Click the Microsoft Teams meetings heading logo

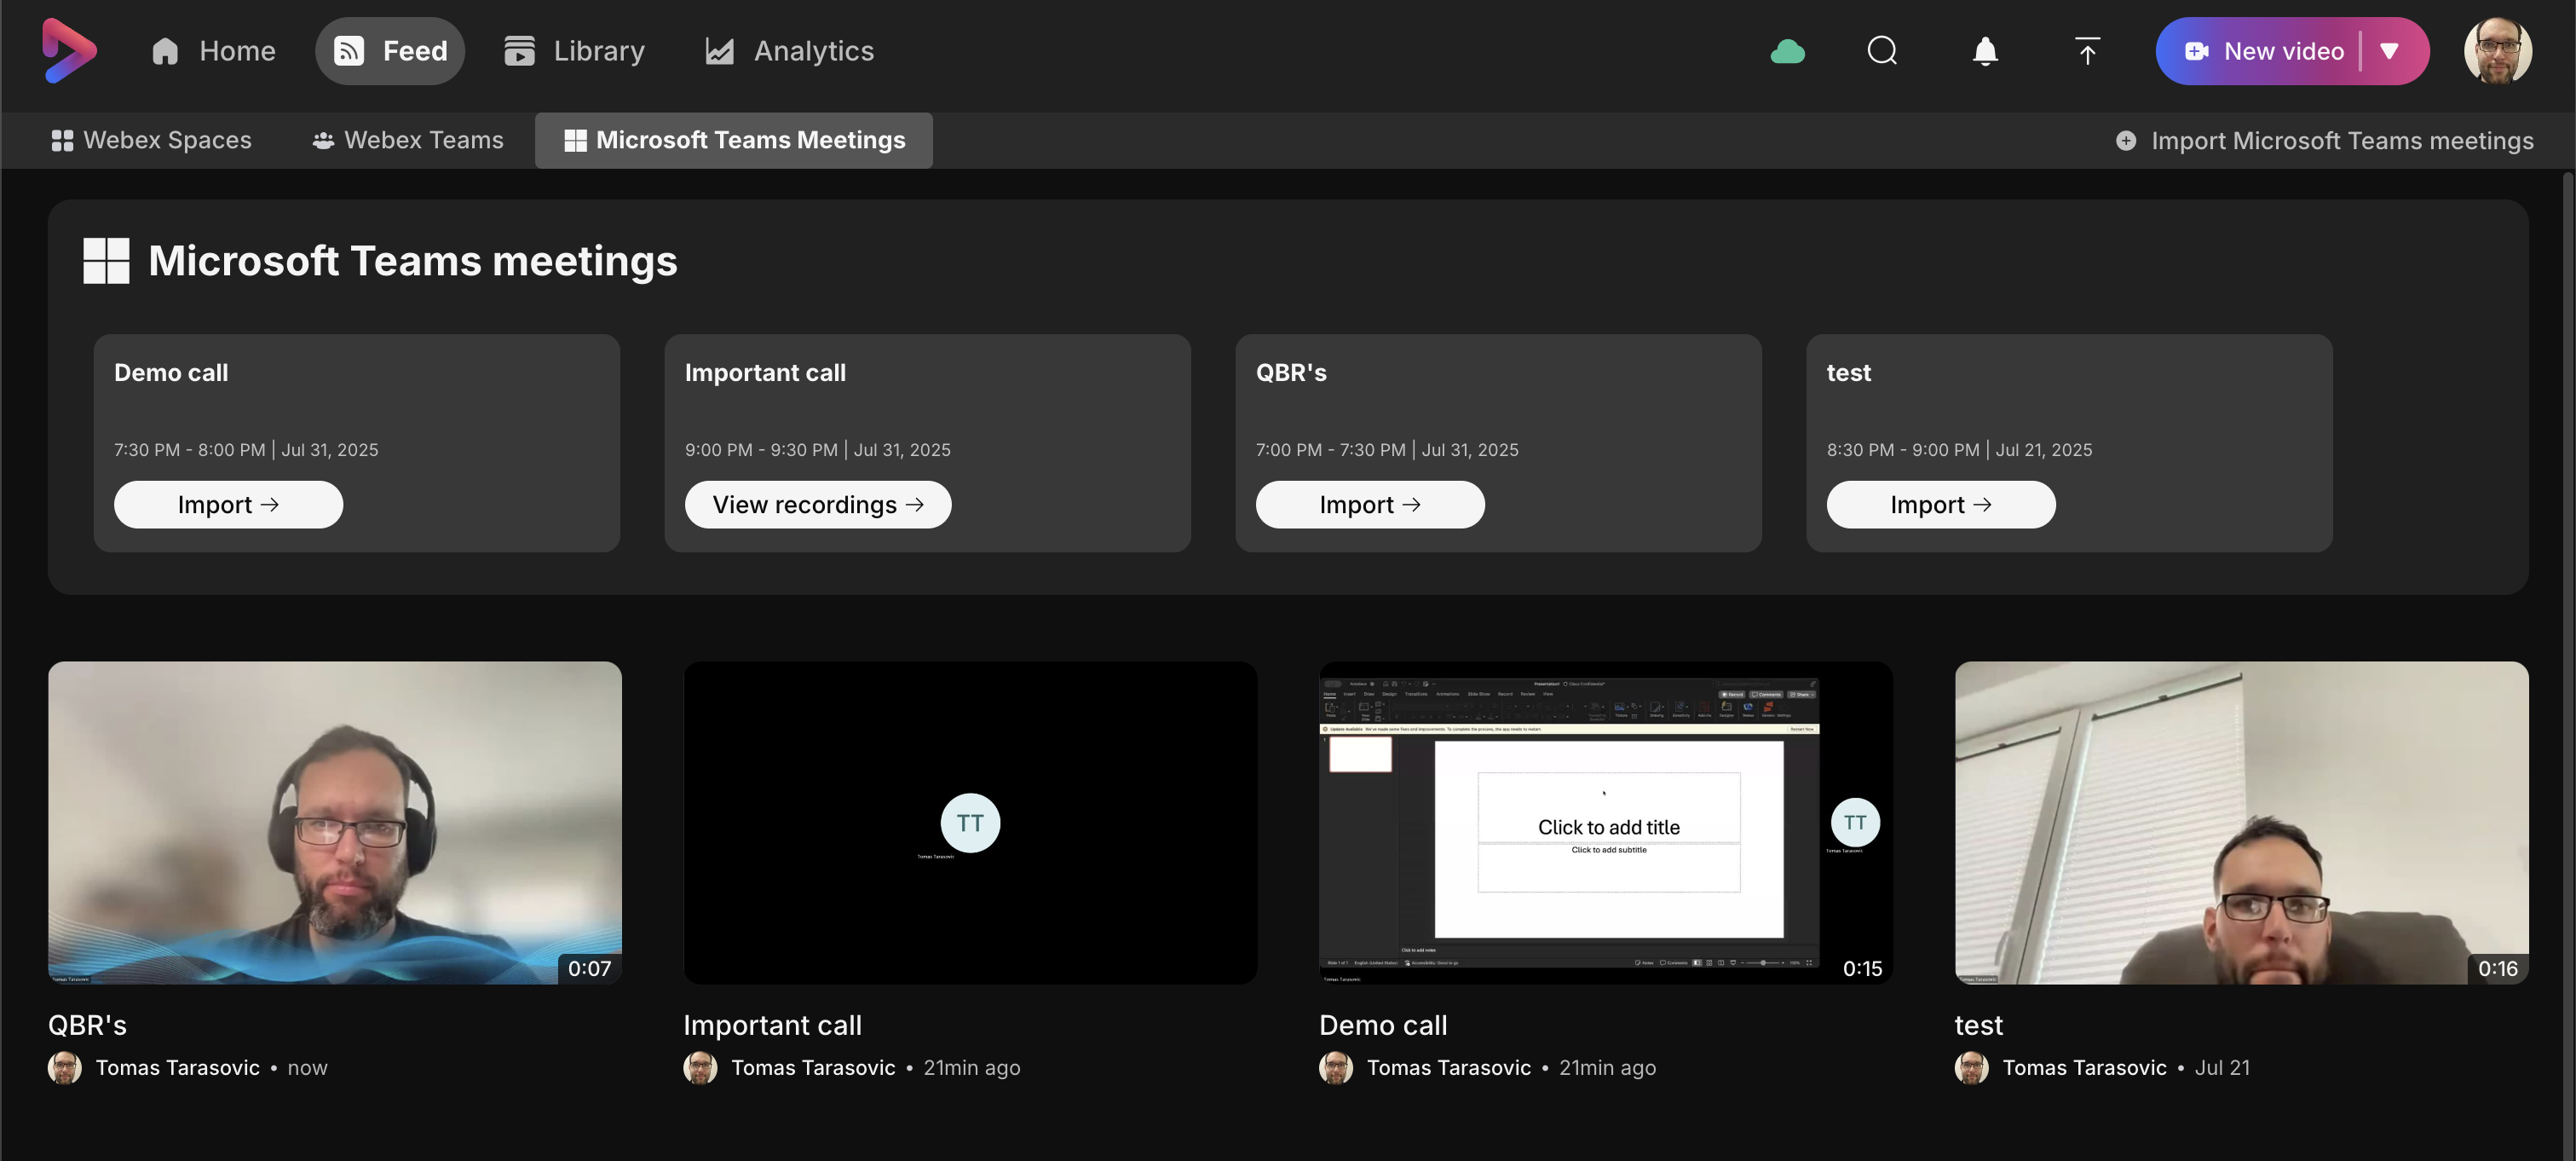(x=106, y=261)
